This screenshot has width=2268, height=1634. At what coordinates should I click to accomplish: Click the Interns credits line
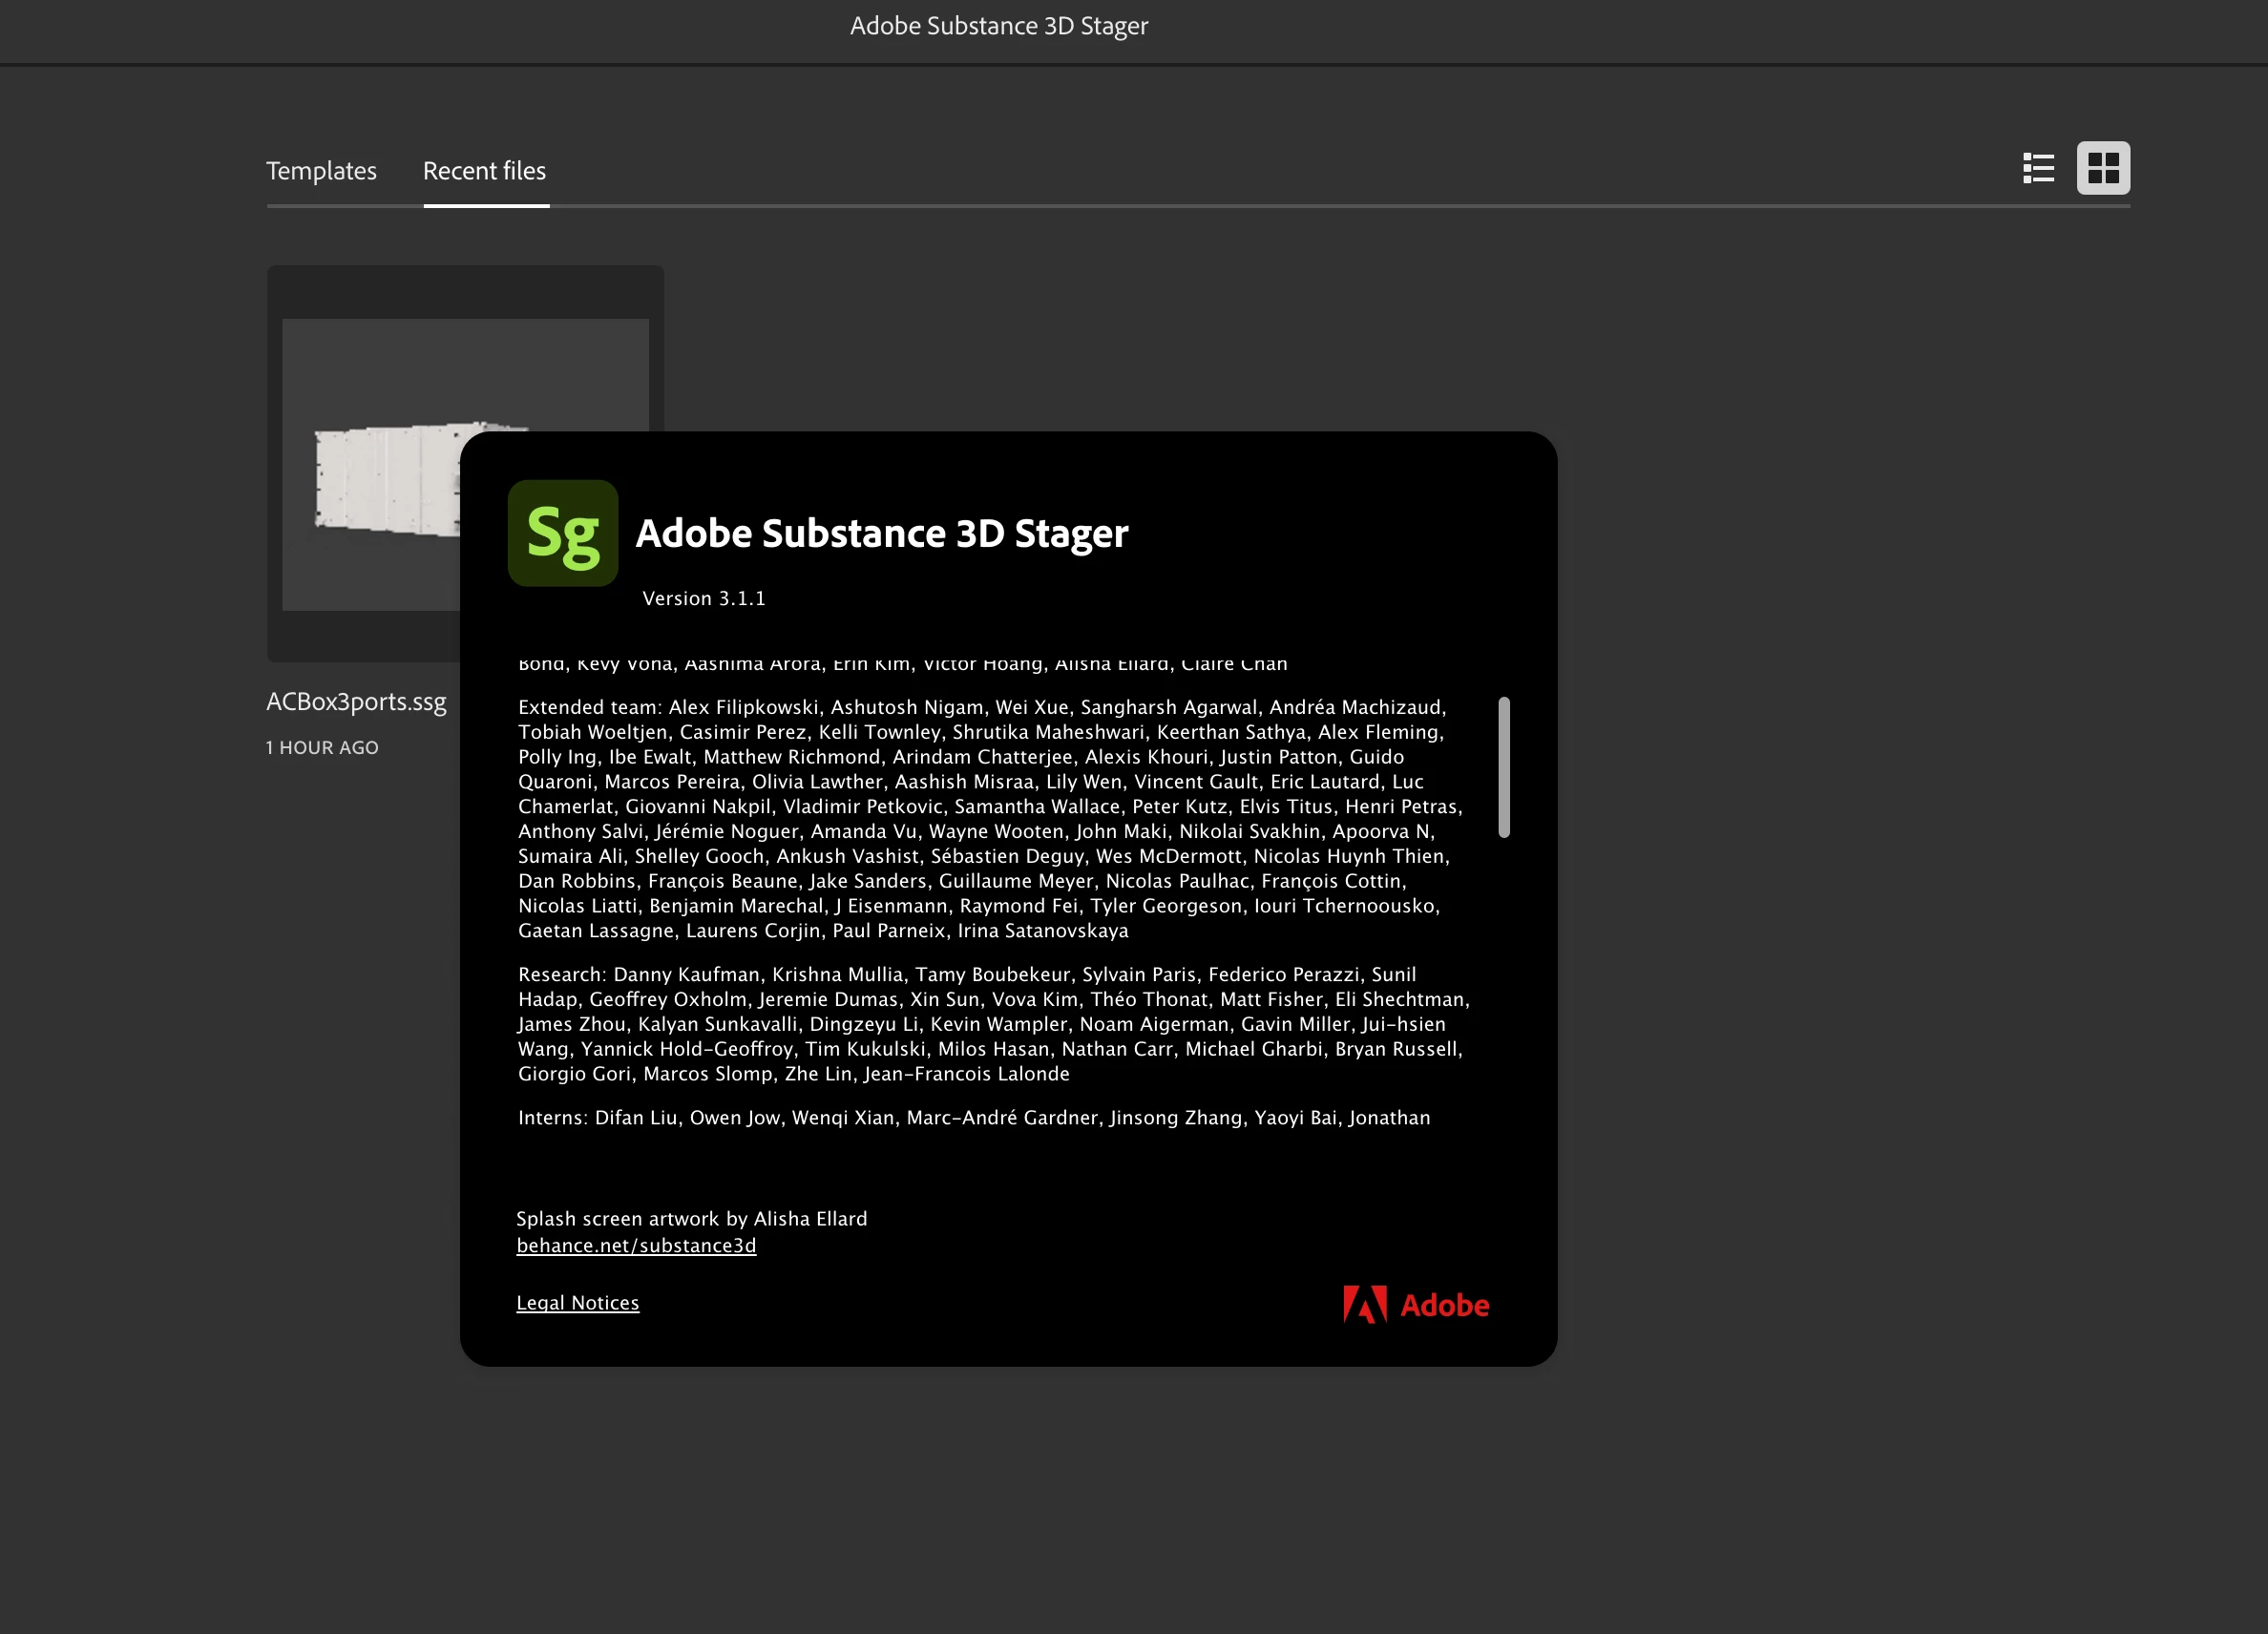click(973, 1117)
